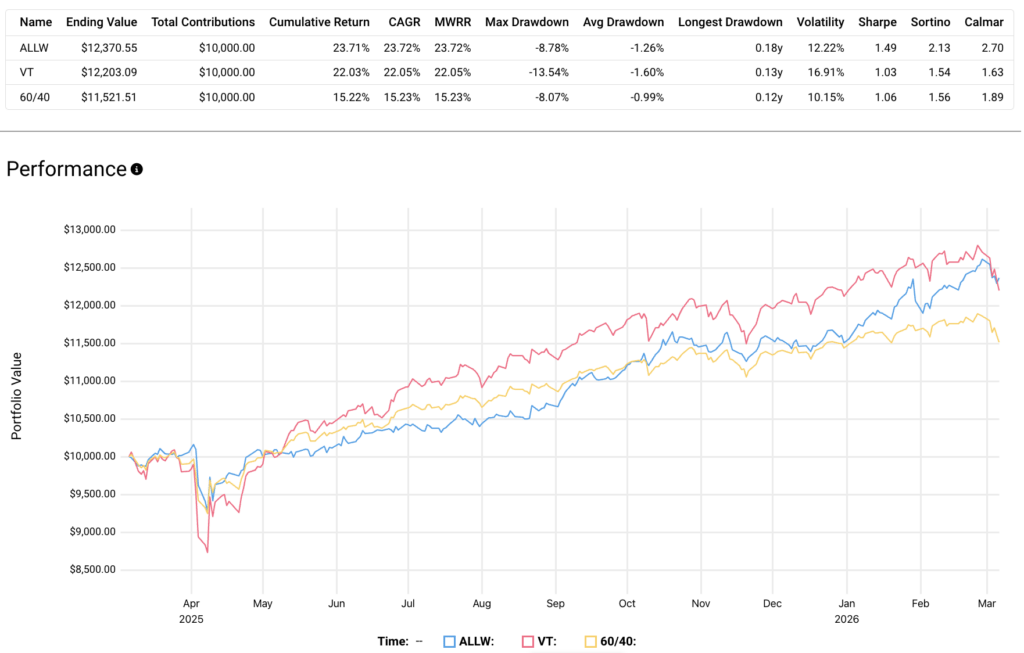
Task: Click the Longest Drawdown column header
Action: [x=730, y=22]
